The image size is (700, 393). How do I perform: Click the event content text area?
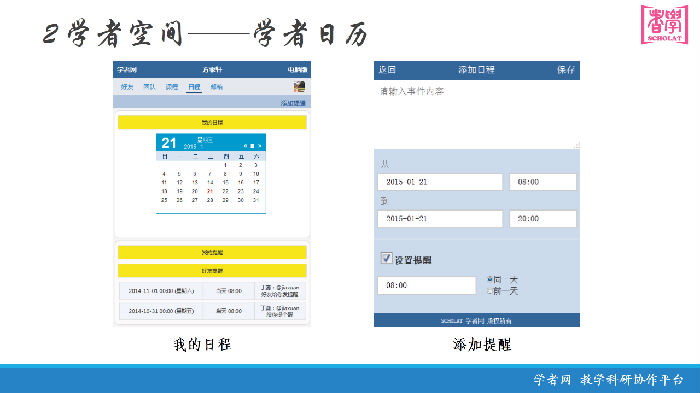point(477,114)
